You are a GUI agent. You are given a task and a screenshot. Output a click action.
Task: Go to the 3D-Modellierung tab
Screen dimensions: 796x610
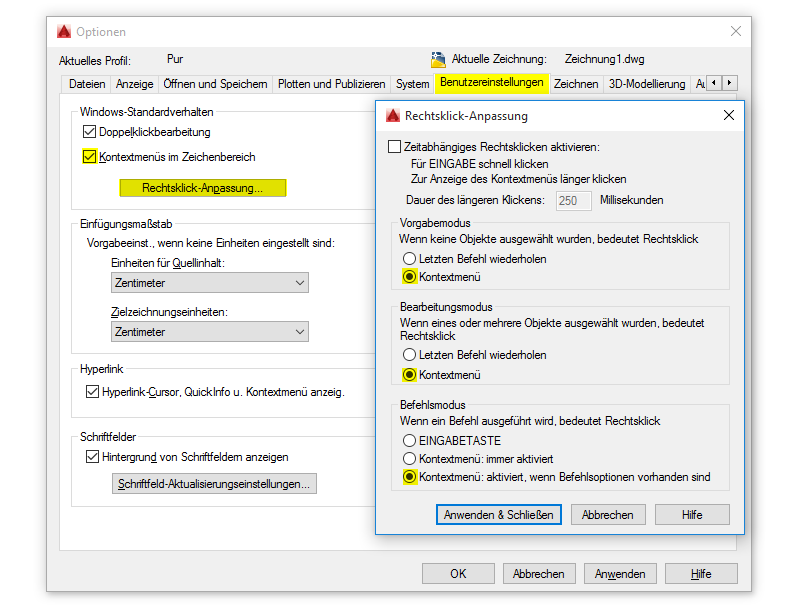click(647, 84)
